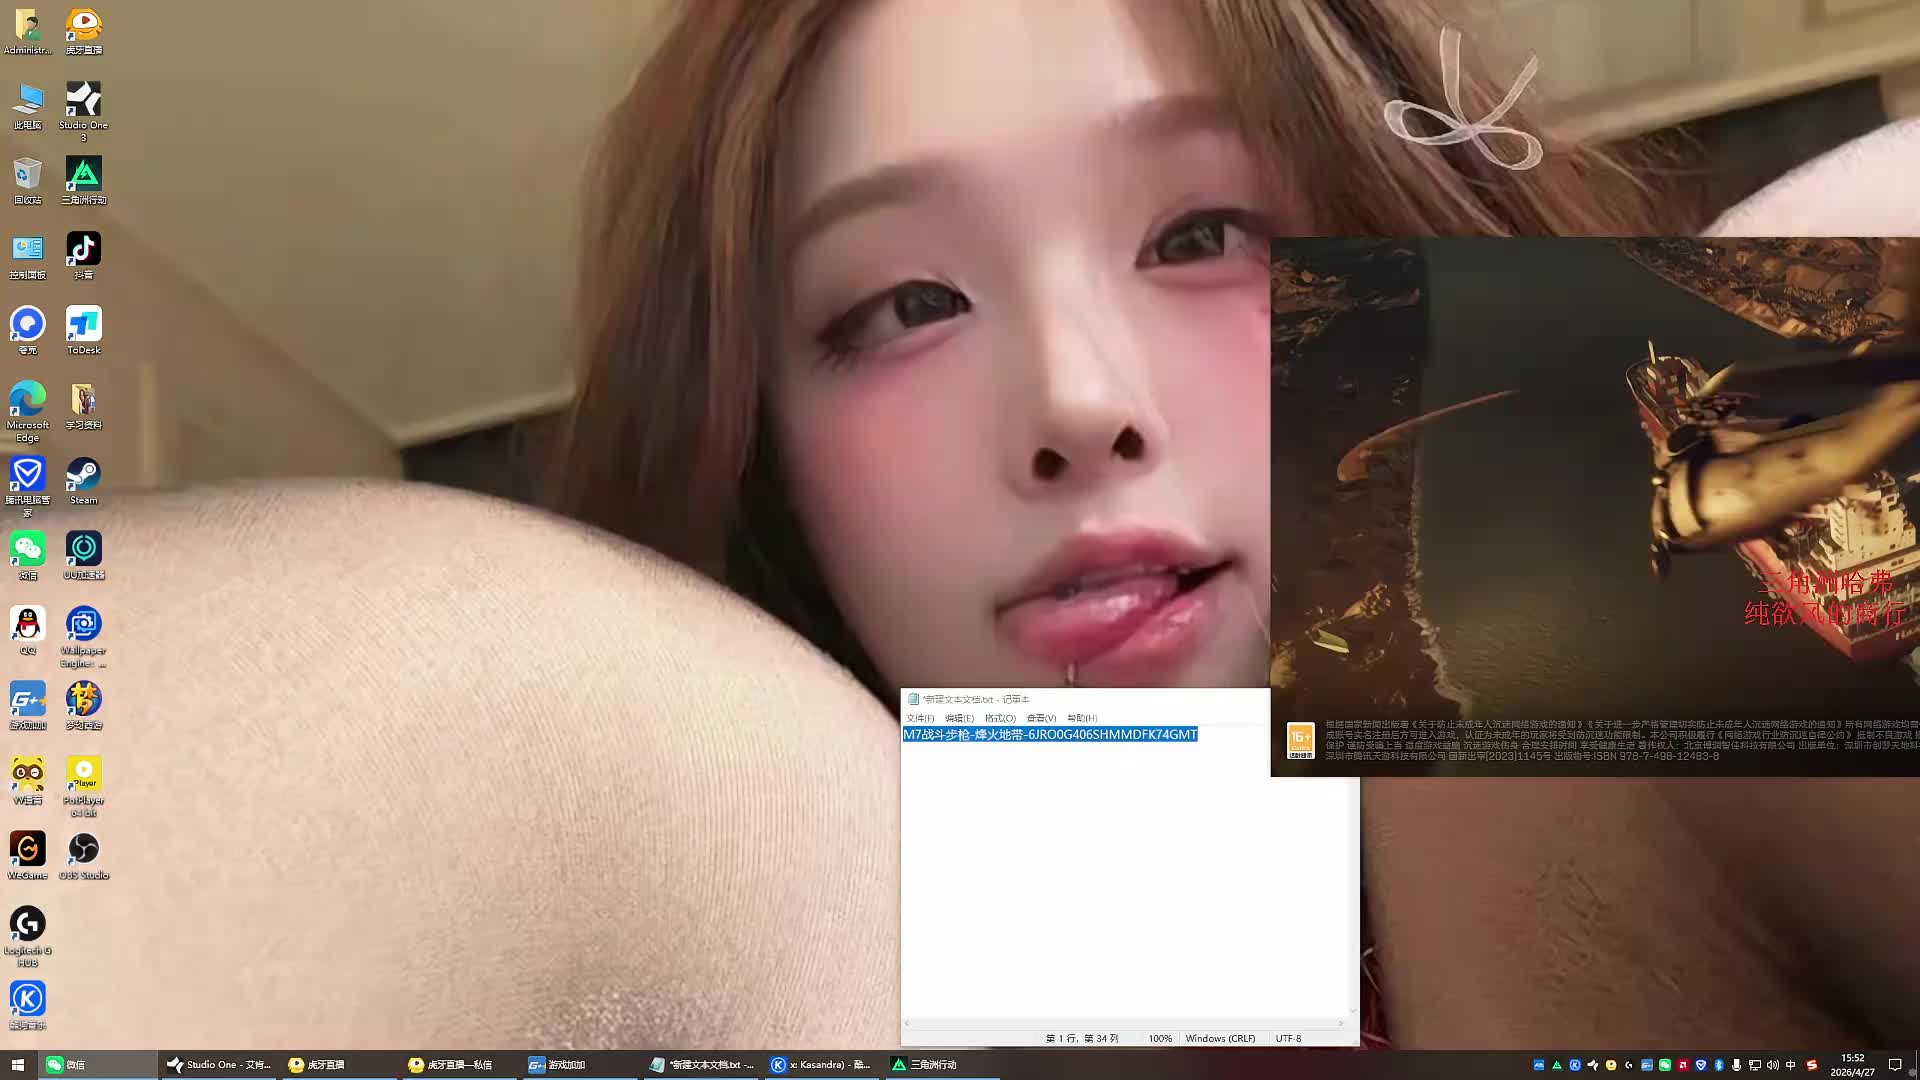
Task: Open the notification center icon
Action: [1895, 1065]
